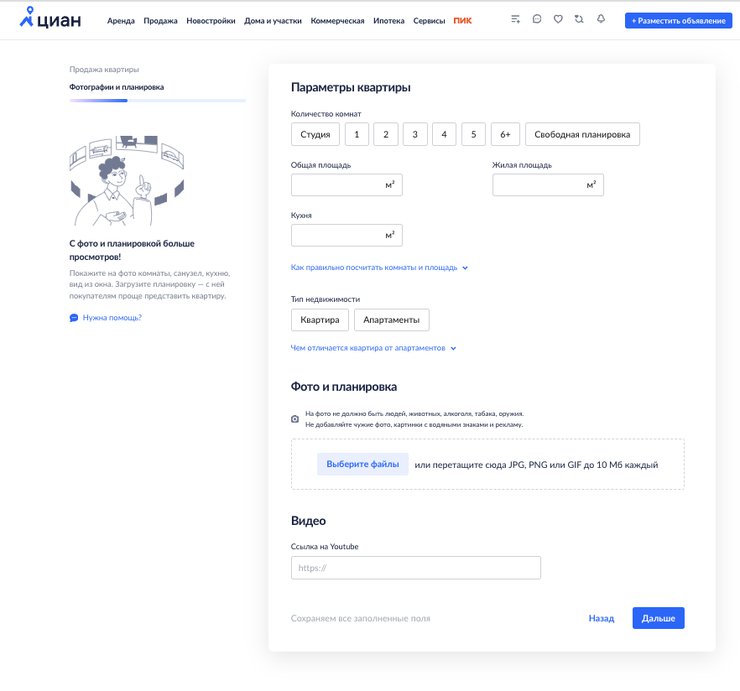
Task: Select Студия as room count
Action: tap(315, 134)
